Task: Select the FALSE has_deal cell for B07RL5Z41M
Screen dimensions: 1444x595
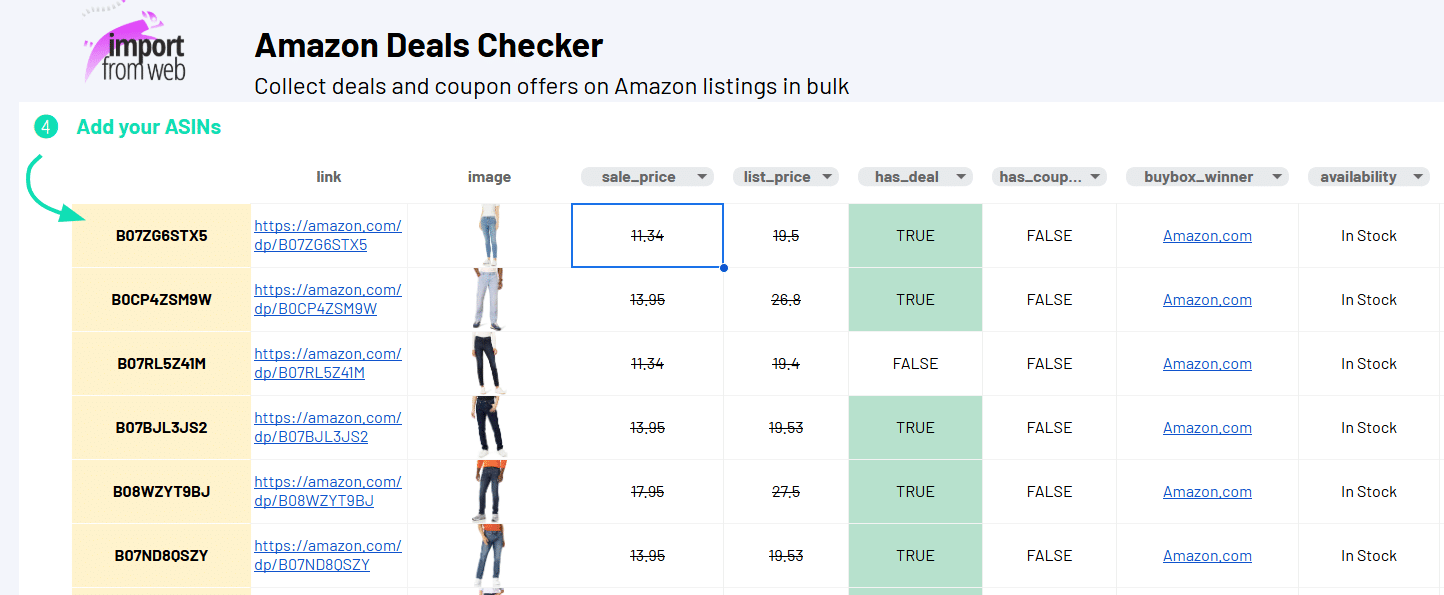Action: [x=915, y=364]
